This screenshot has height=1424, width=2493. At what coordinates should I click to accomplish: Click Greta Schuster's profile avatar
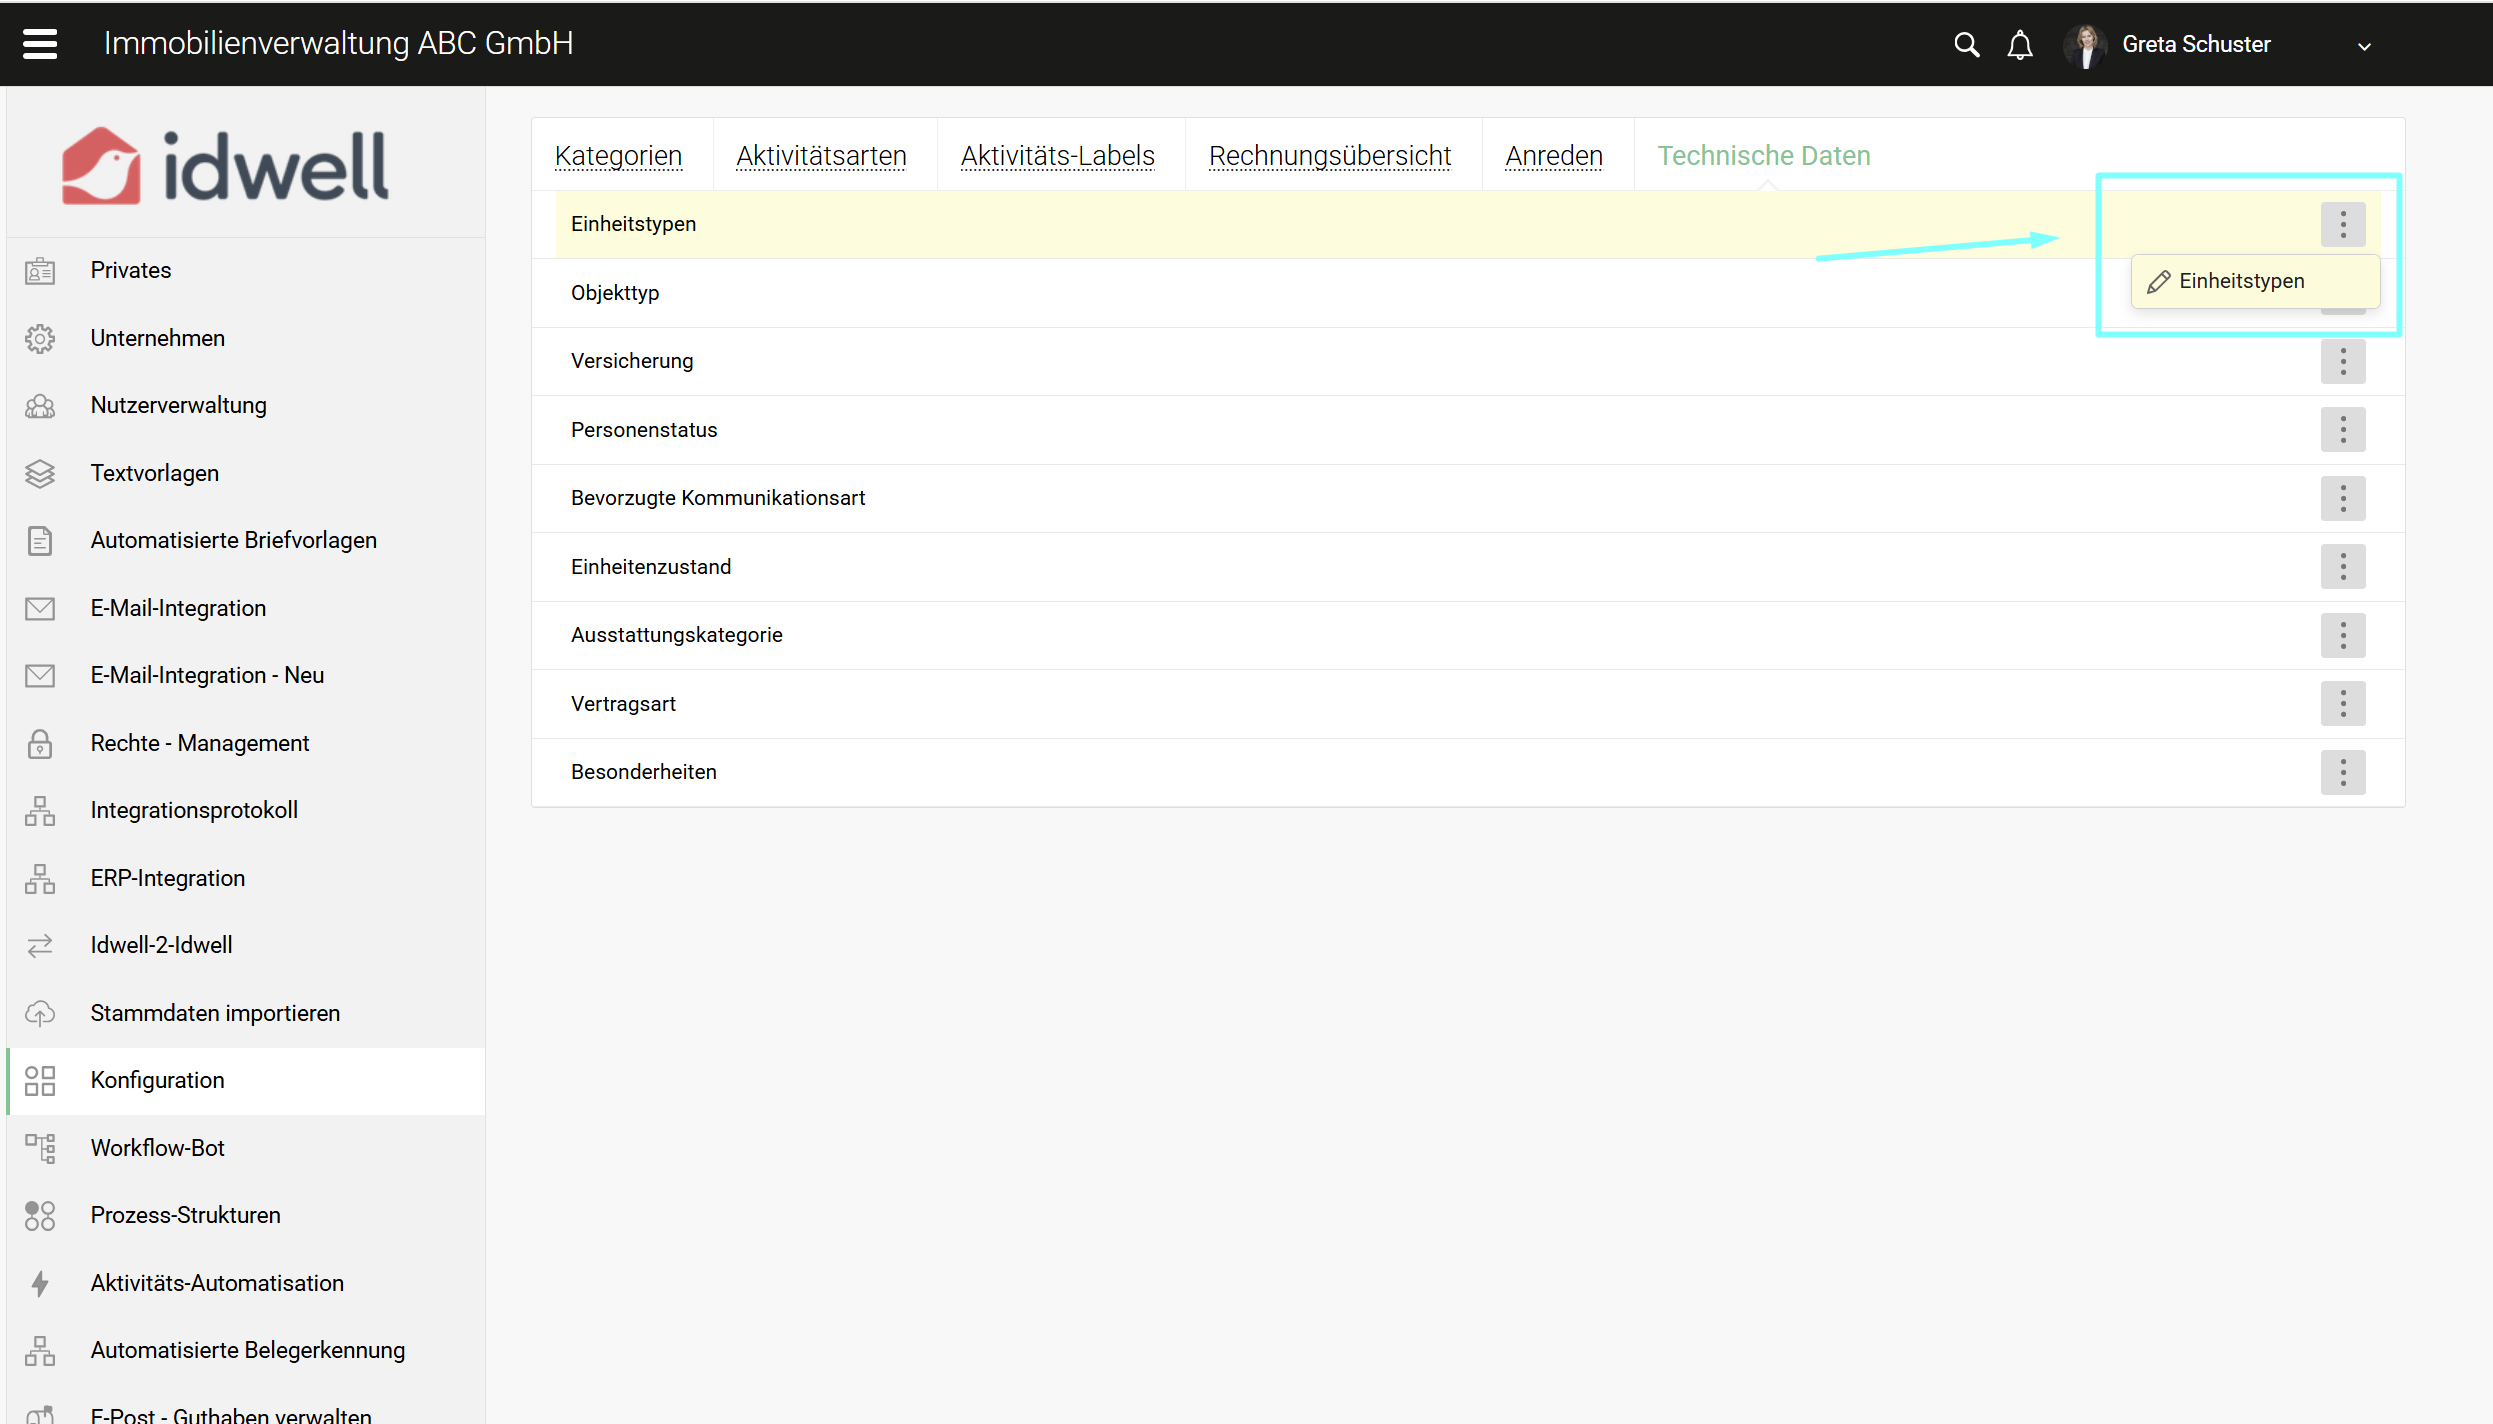2085,45
